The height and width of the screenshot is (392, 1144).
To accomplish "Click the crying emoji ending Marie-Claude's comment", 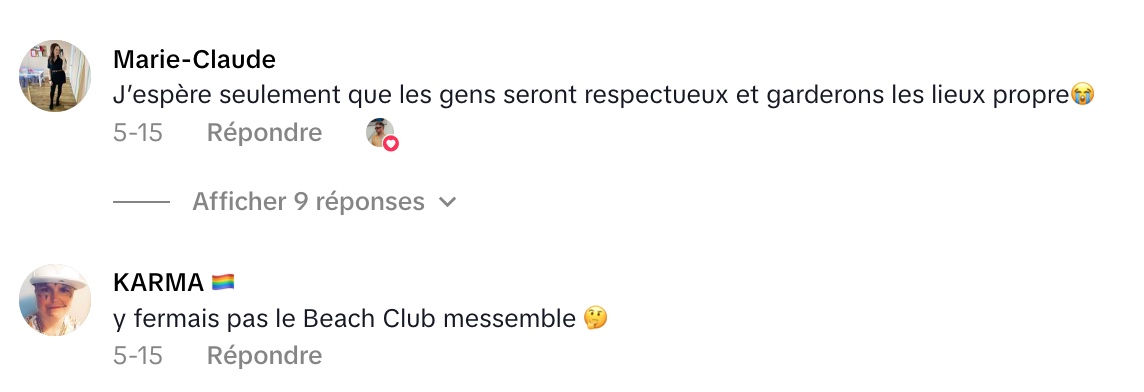I will click(1082, 95).
